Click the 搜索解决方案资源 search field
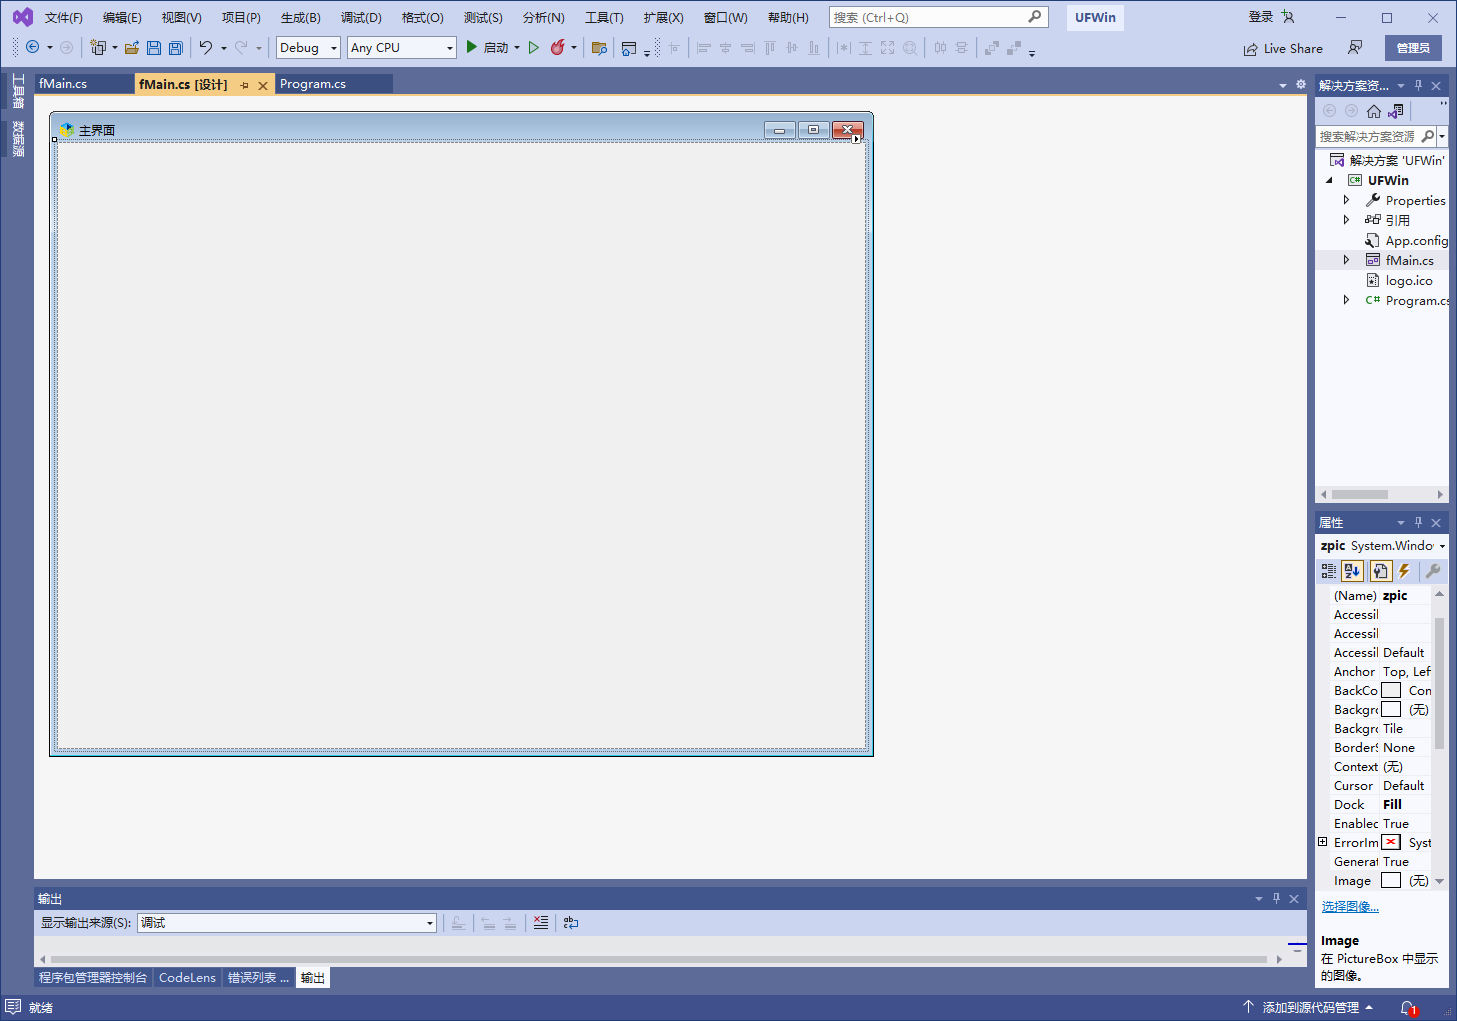 pyautogui.click(x=1368, y=136)
